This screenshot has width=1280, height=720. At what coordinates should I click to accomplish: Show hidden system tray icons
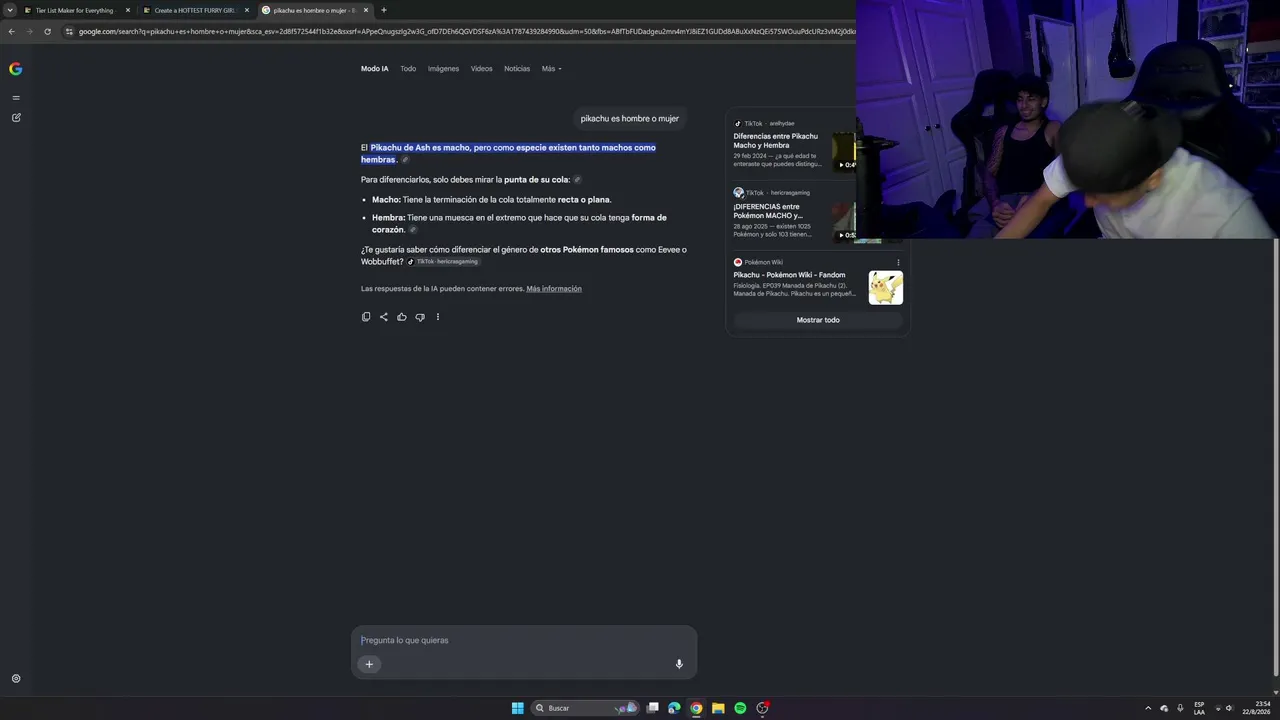[x=1148, y=708]
